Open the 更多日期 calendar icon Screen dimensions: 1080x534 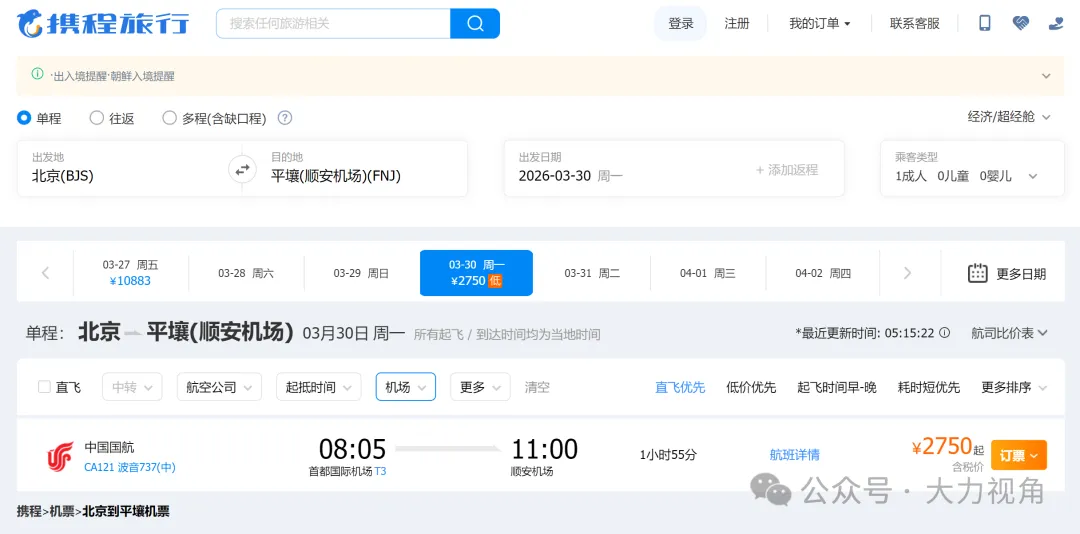click(977, 273)
